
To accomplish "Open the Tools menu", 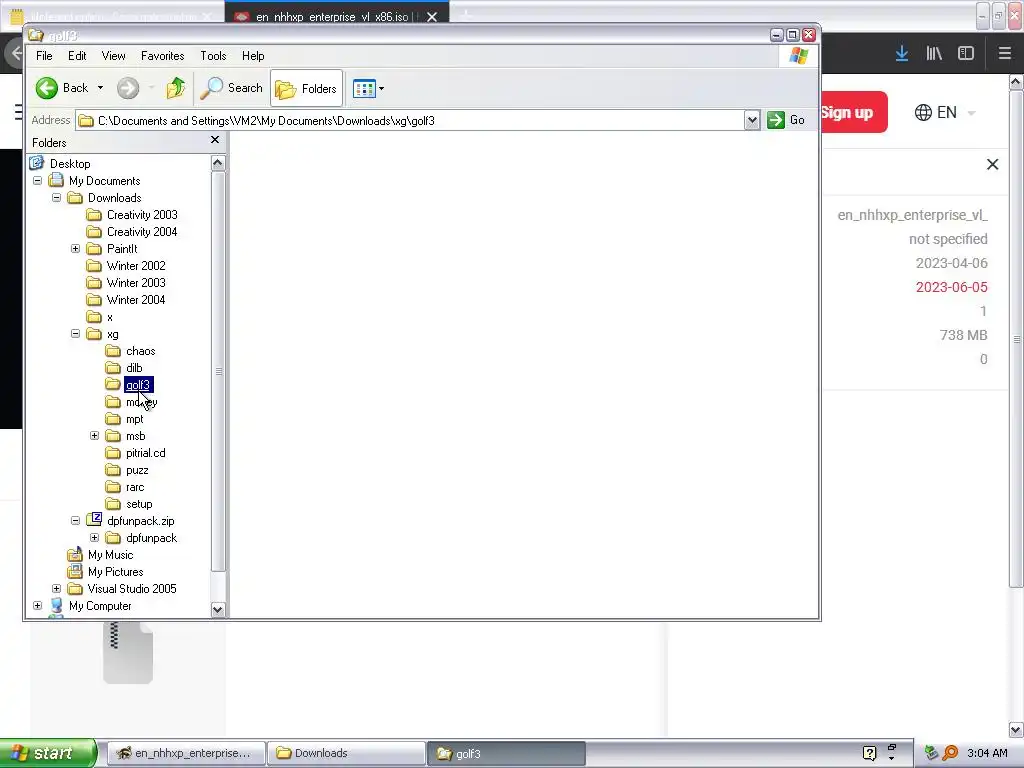I will [213, 56].
